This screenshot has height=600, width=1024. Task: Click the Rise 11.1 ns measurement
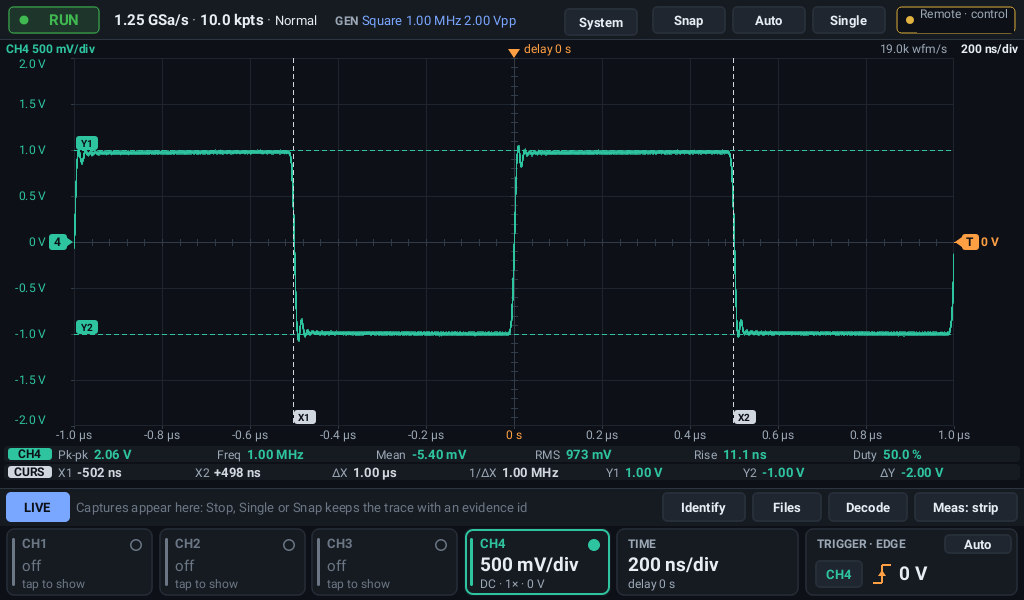pos(730,454)
